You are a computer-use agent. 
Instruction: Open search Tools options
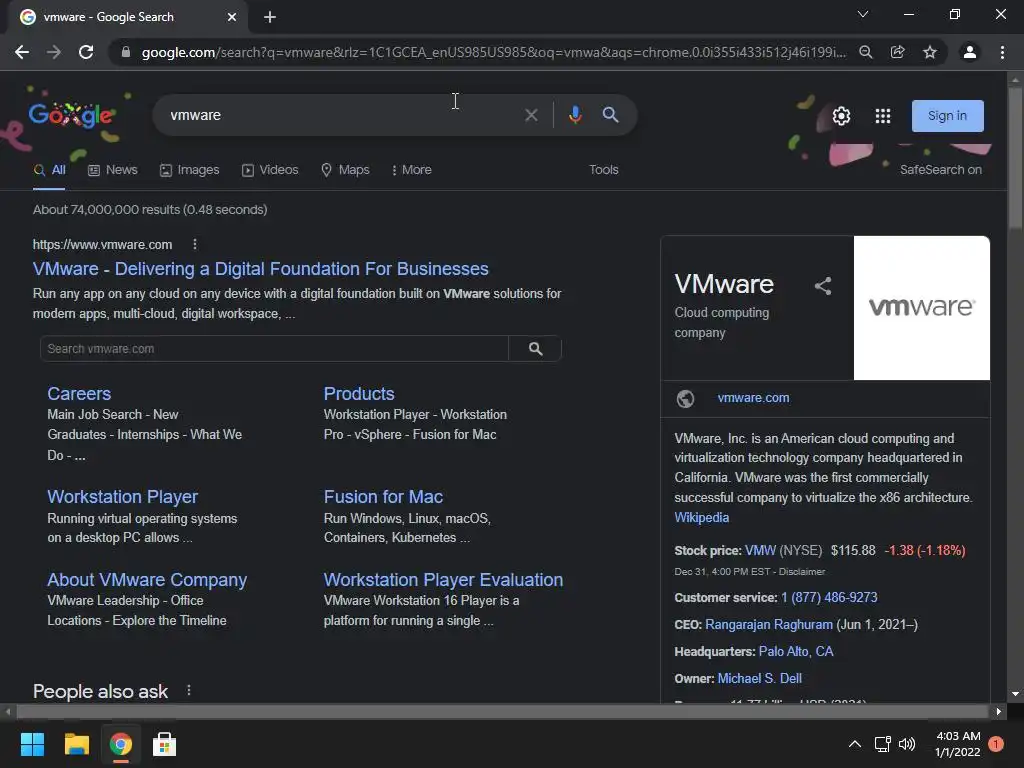click(603, 170)
